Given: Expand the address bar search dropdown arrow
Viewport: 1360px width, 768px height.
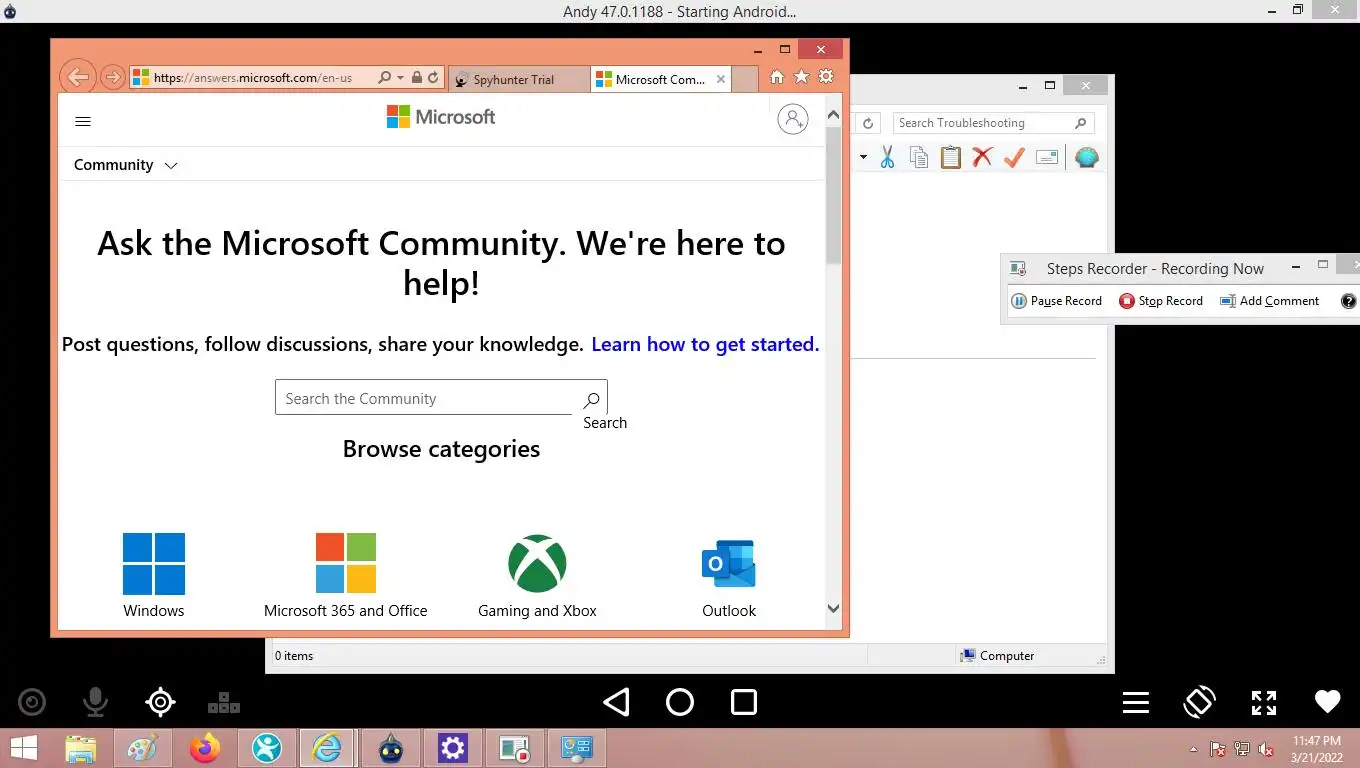Looking at the screenshot, I should pos(400,77).
